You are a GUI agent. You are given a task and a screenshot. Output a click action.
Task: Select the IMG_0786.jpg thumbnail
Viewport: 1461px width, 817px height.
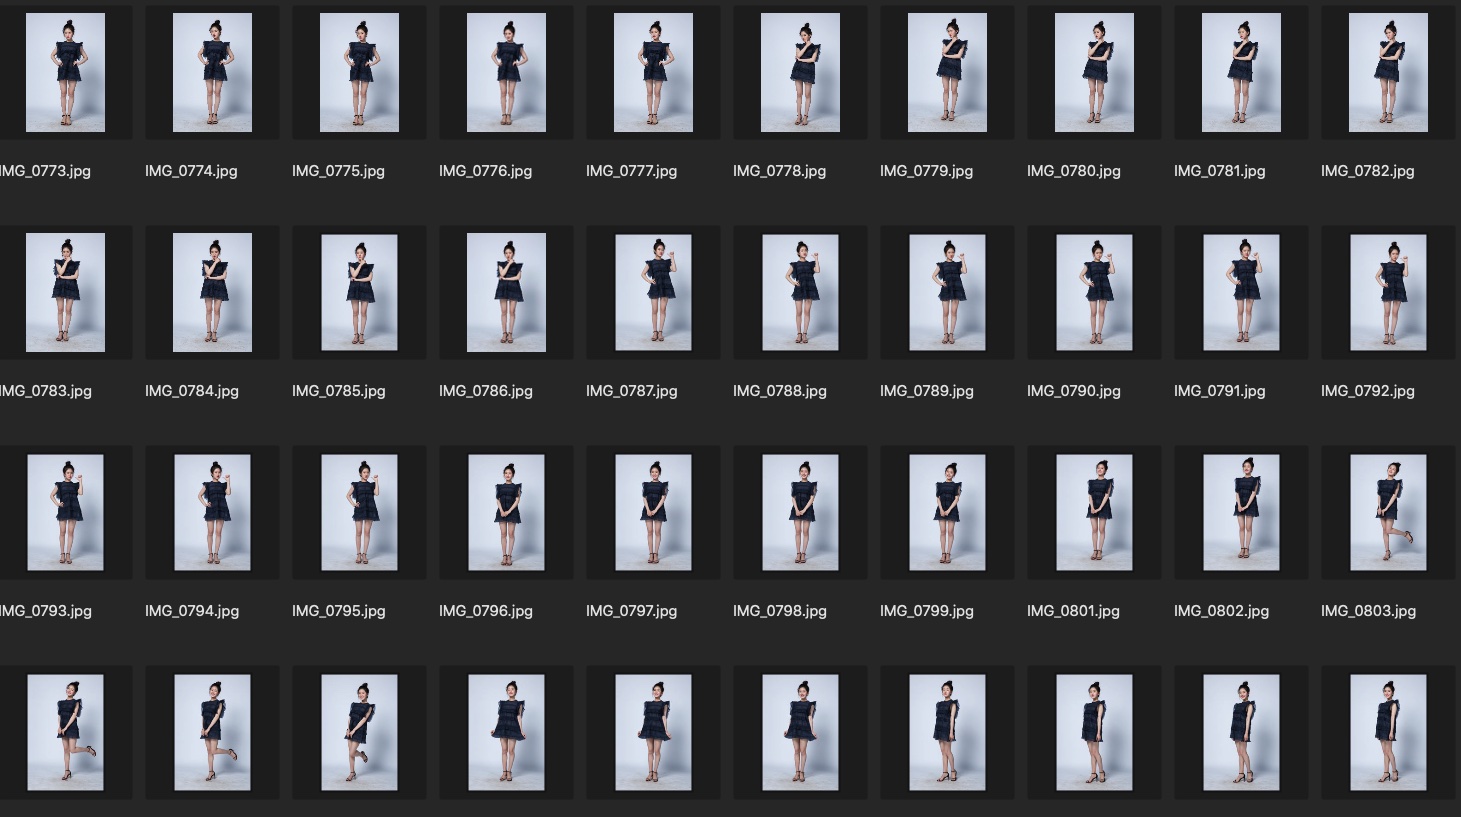point(506,292)
